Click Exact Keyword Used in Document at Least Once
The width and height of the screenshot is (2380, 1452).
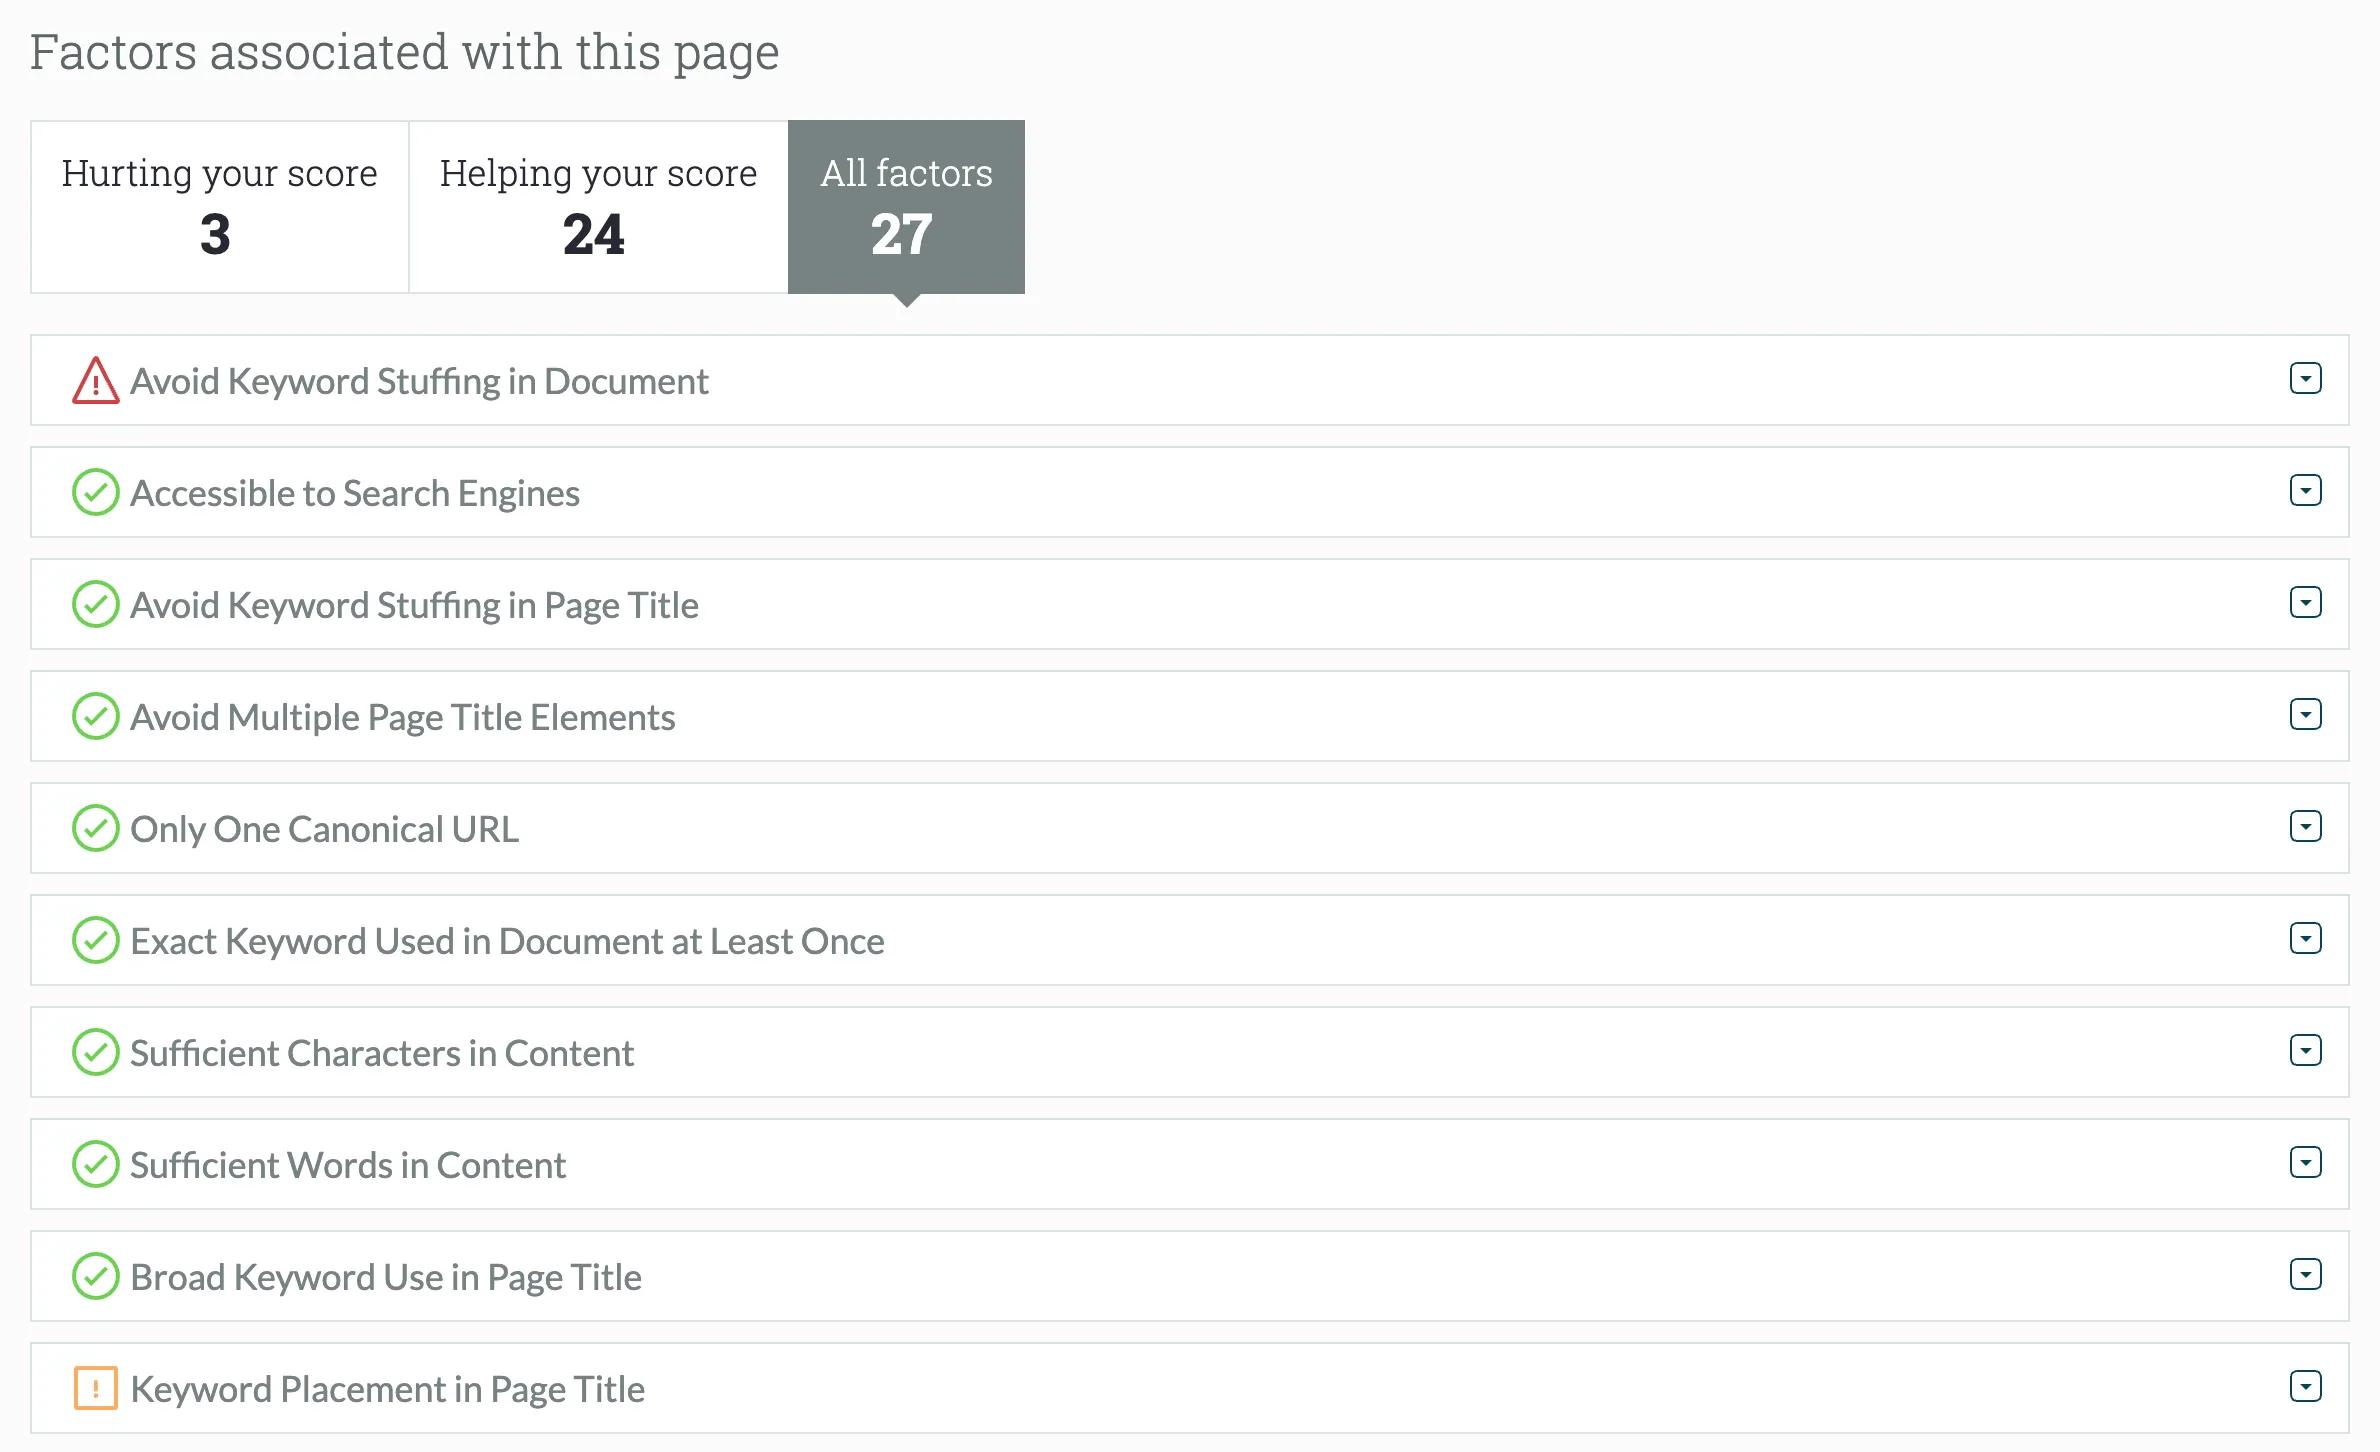(507, 942)
